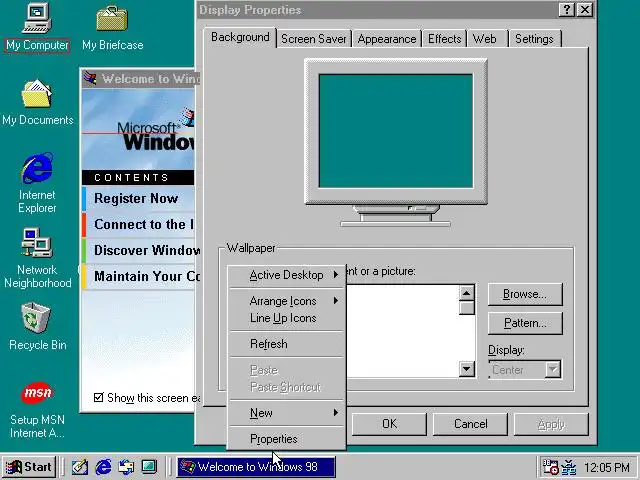Click the Task Scheduler tray icon

(549, 467)
